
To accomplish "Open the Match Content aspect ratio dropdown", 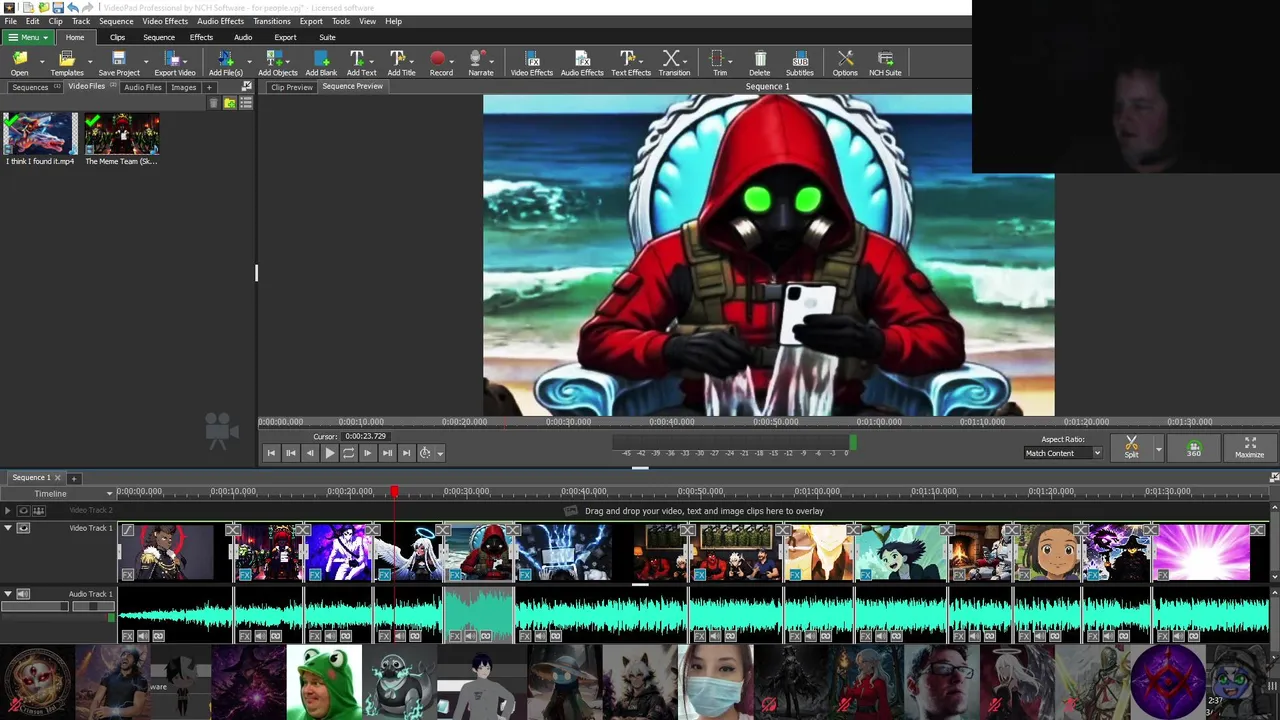I will pos(1063,453).
